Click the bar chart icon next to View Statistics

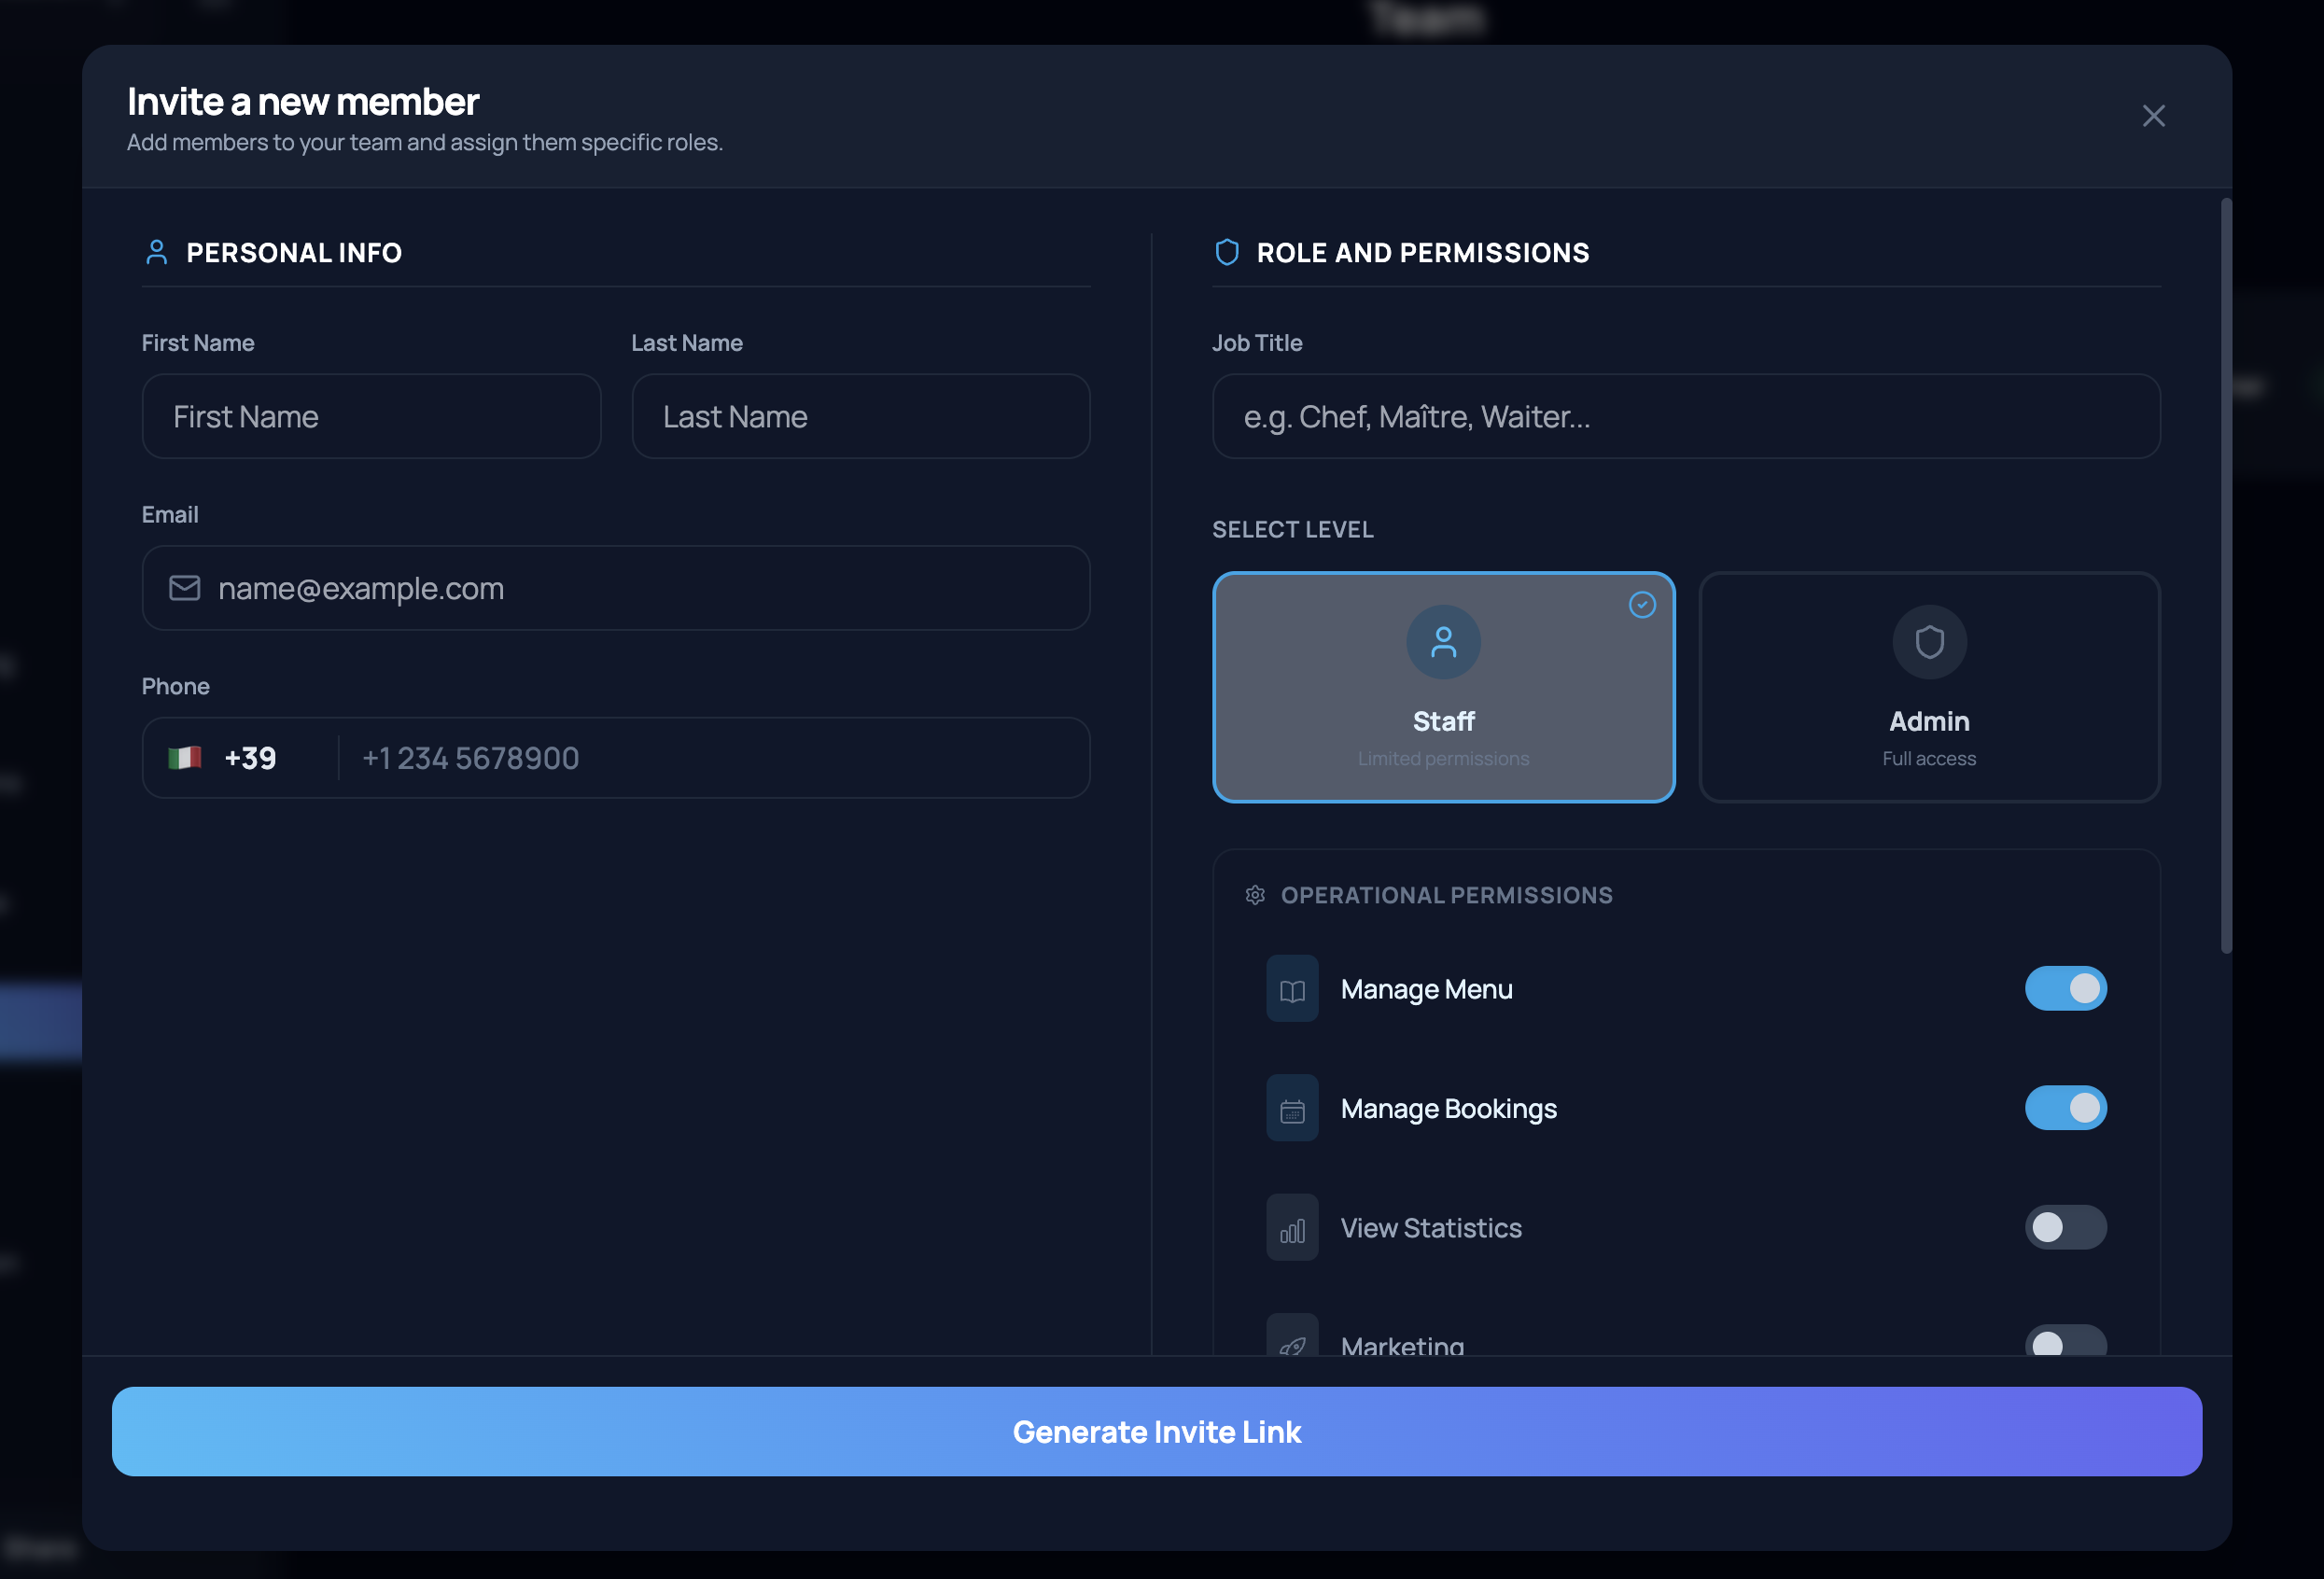coord(1292,1227)
